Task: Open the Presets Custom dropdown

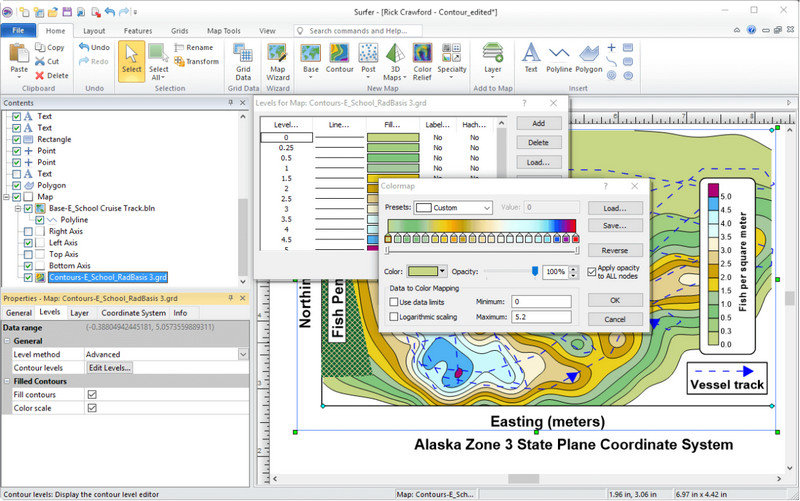Action: (x=454, y=207)
